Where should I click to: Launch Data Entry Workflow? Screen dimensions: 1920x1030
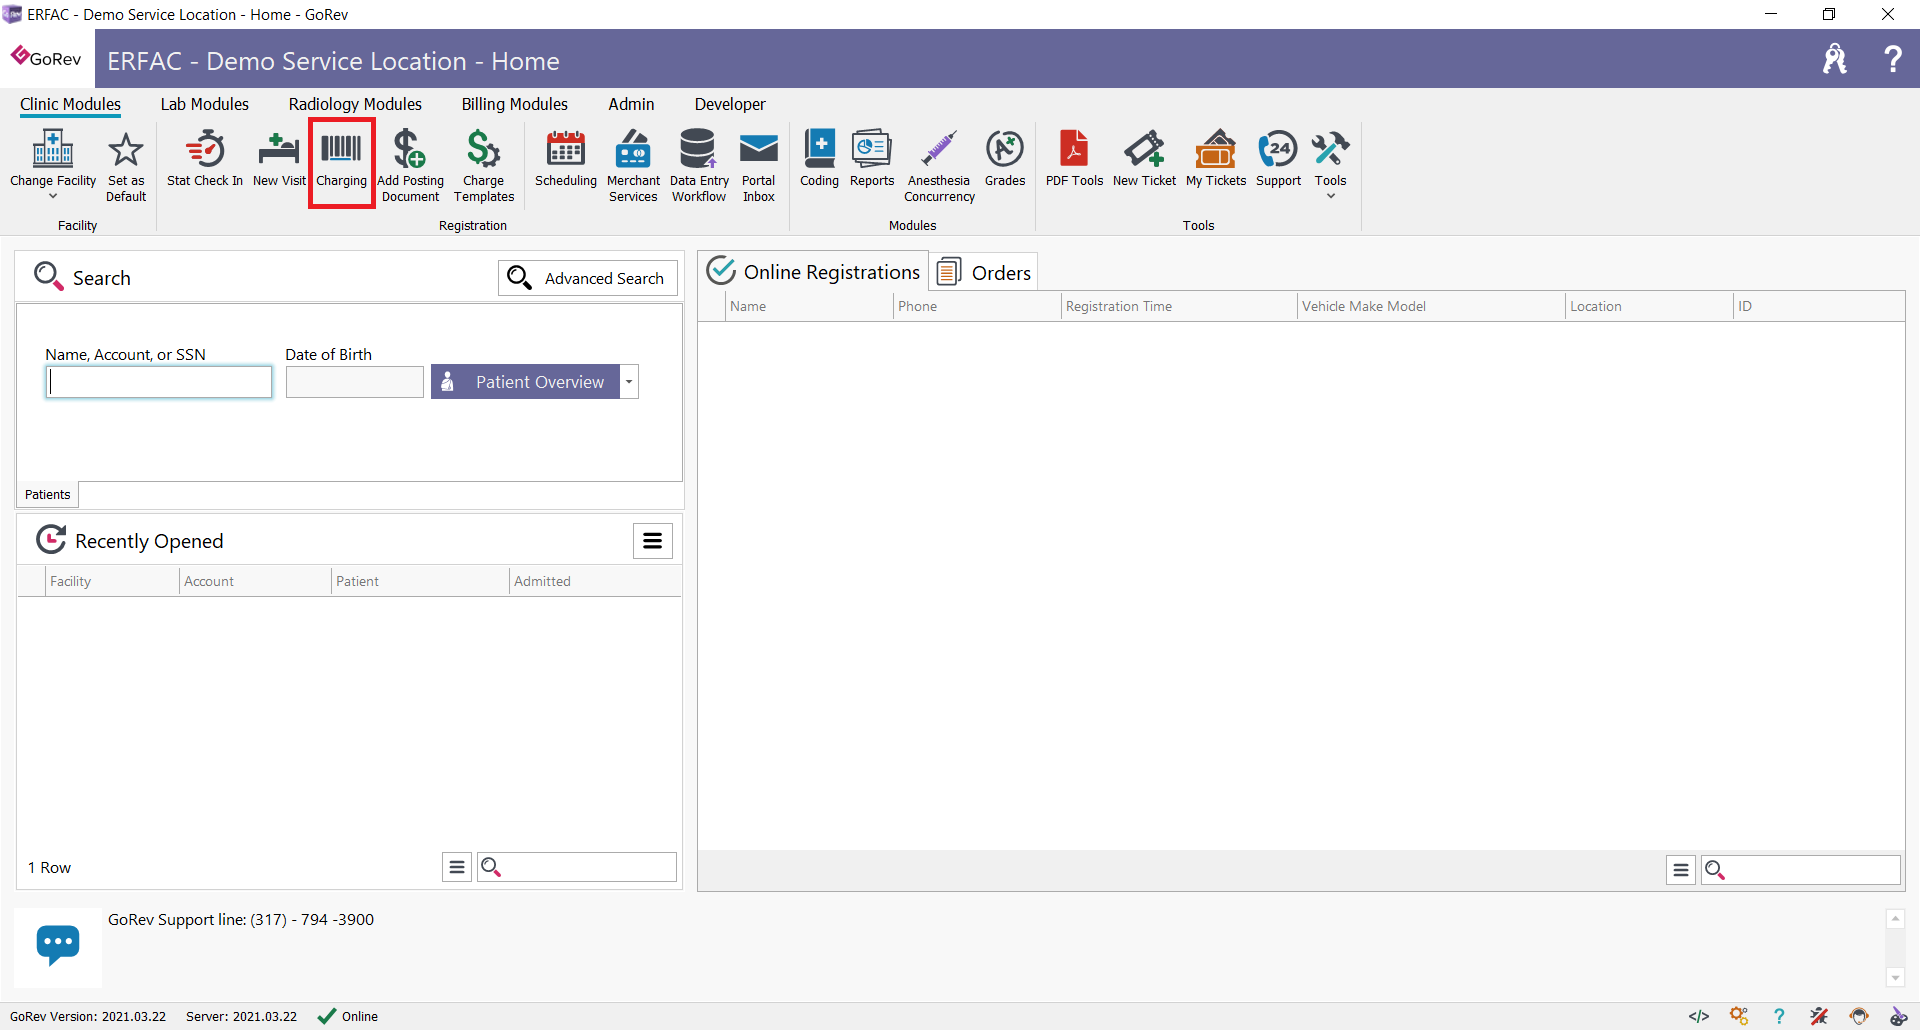pos(699,166)
